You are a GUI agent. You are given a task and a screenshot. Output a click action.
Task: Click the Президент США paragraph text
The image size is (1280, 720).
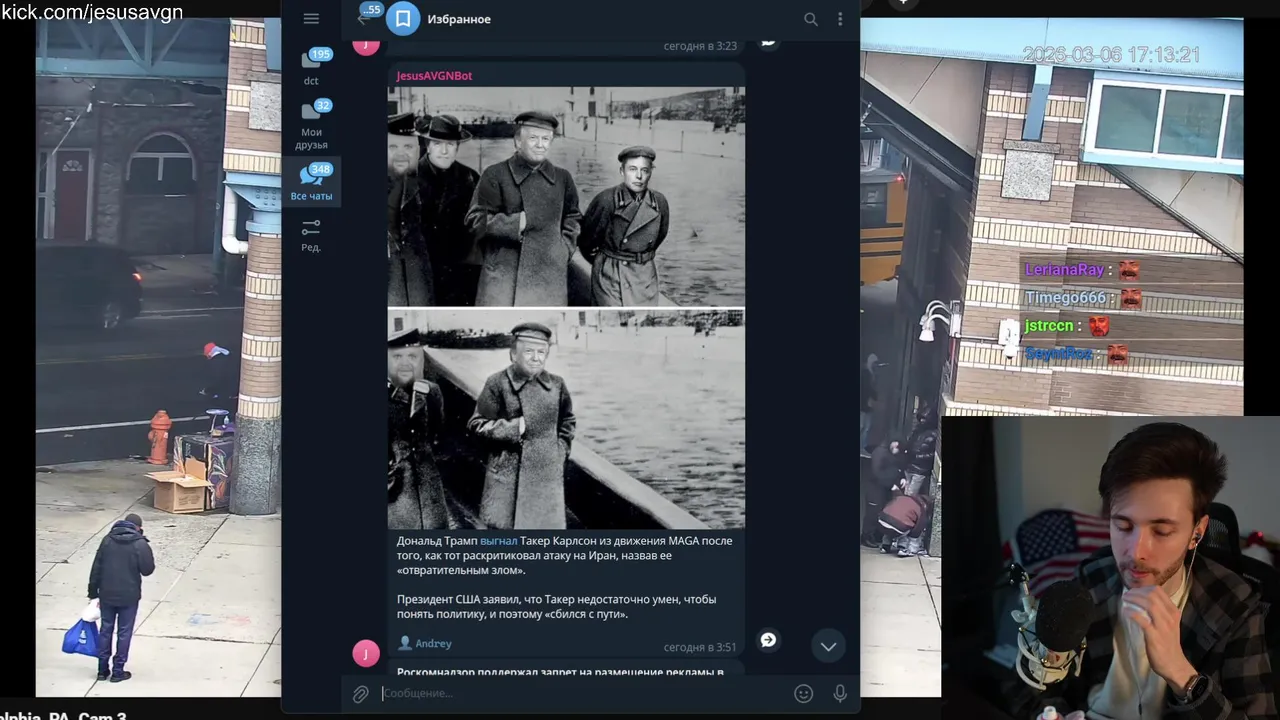pyautogui.click(x=556, y=607)
